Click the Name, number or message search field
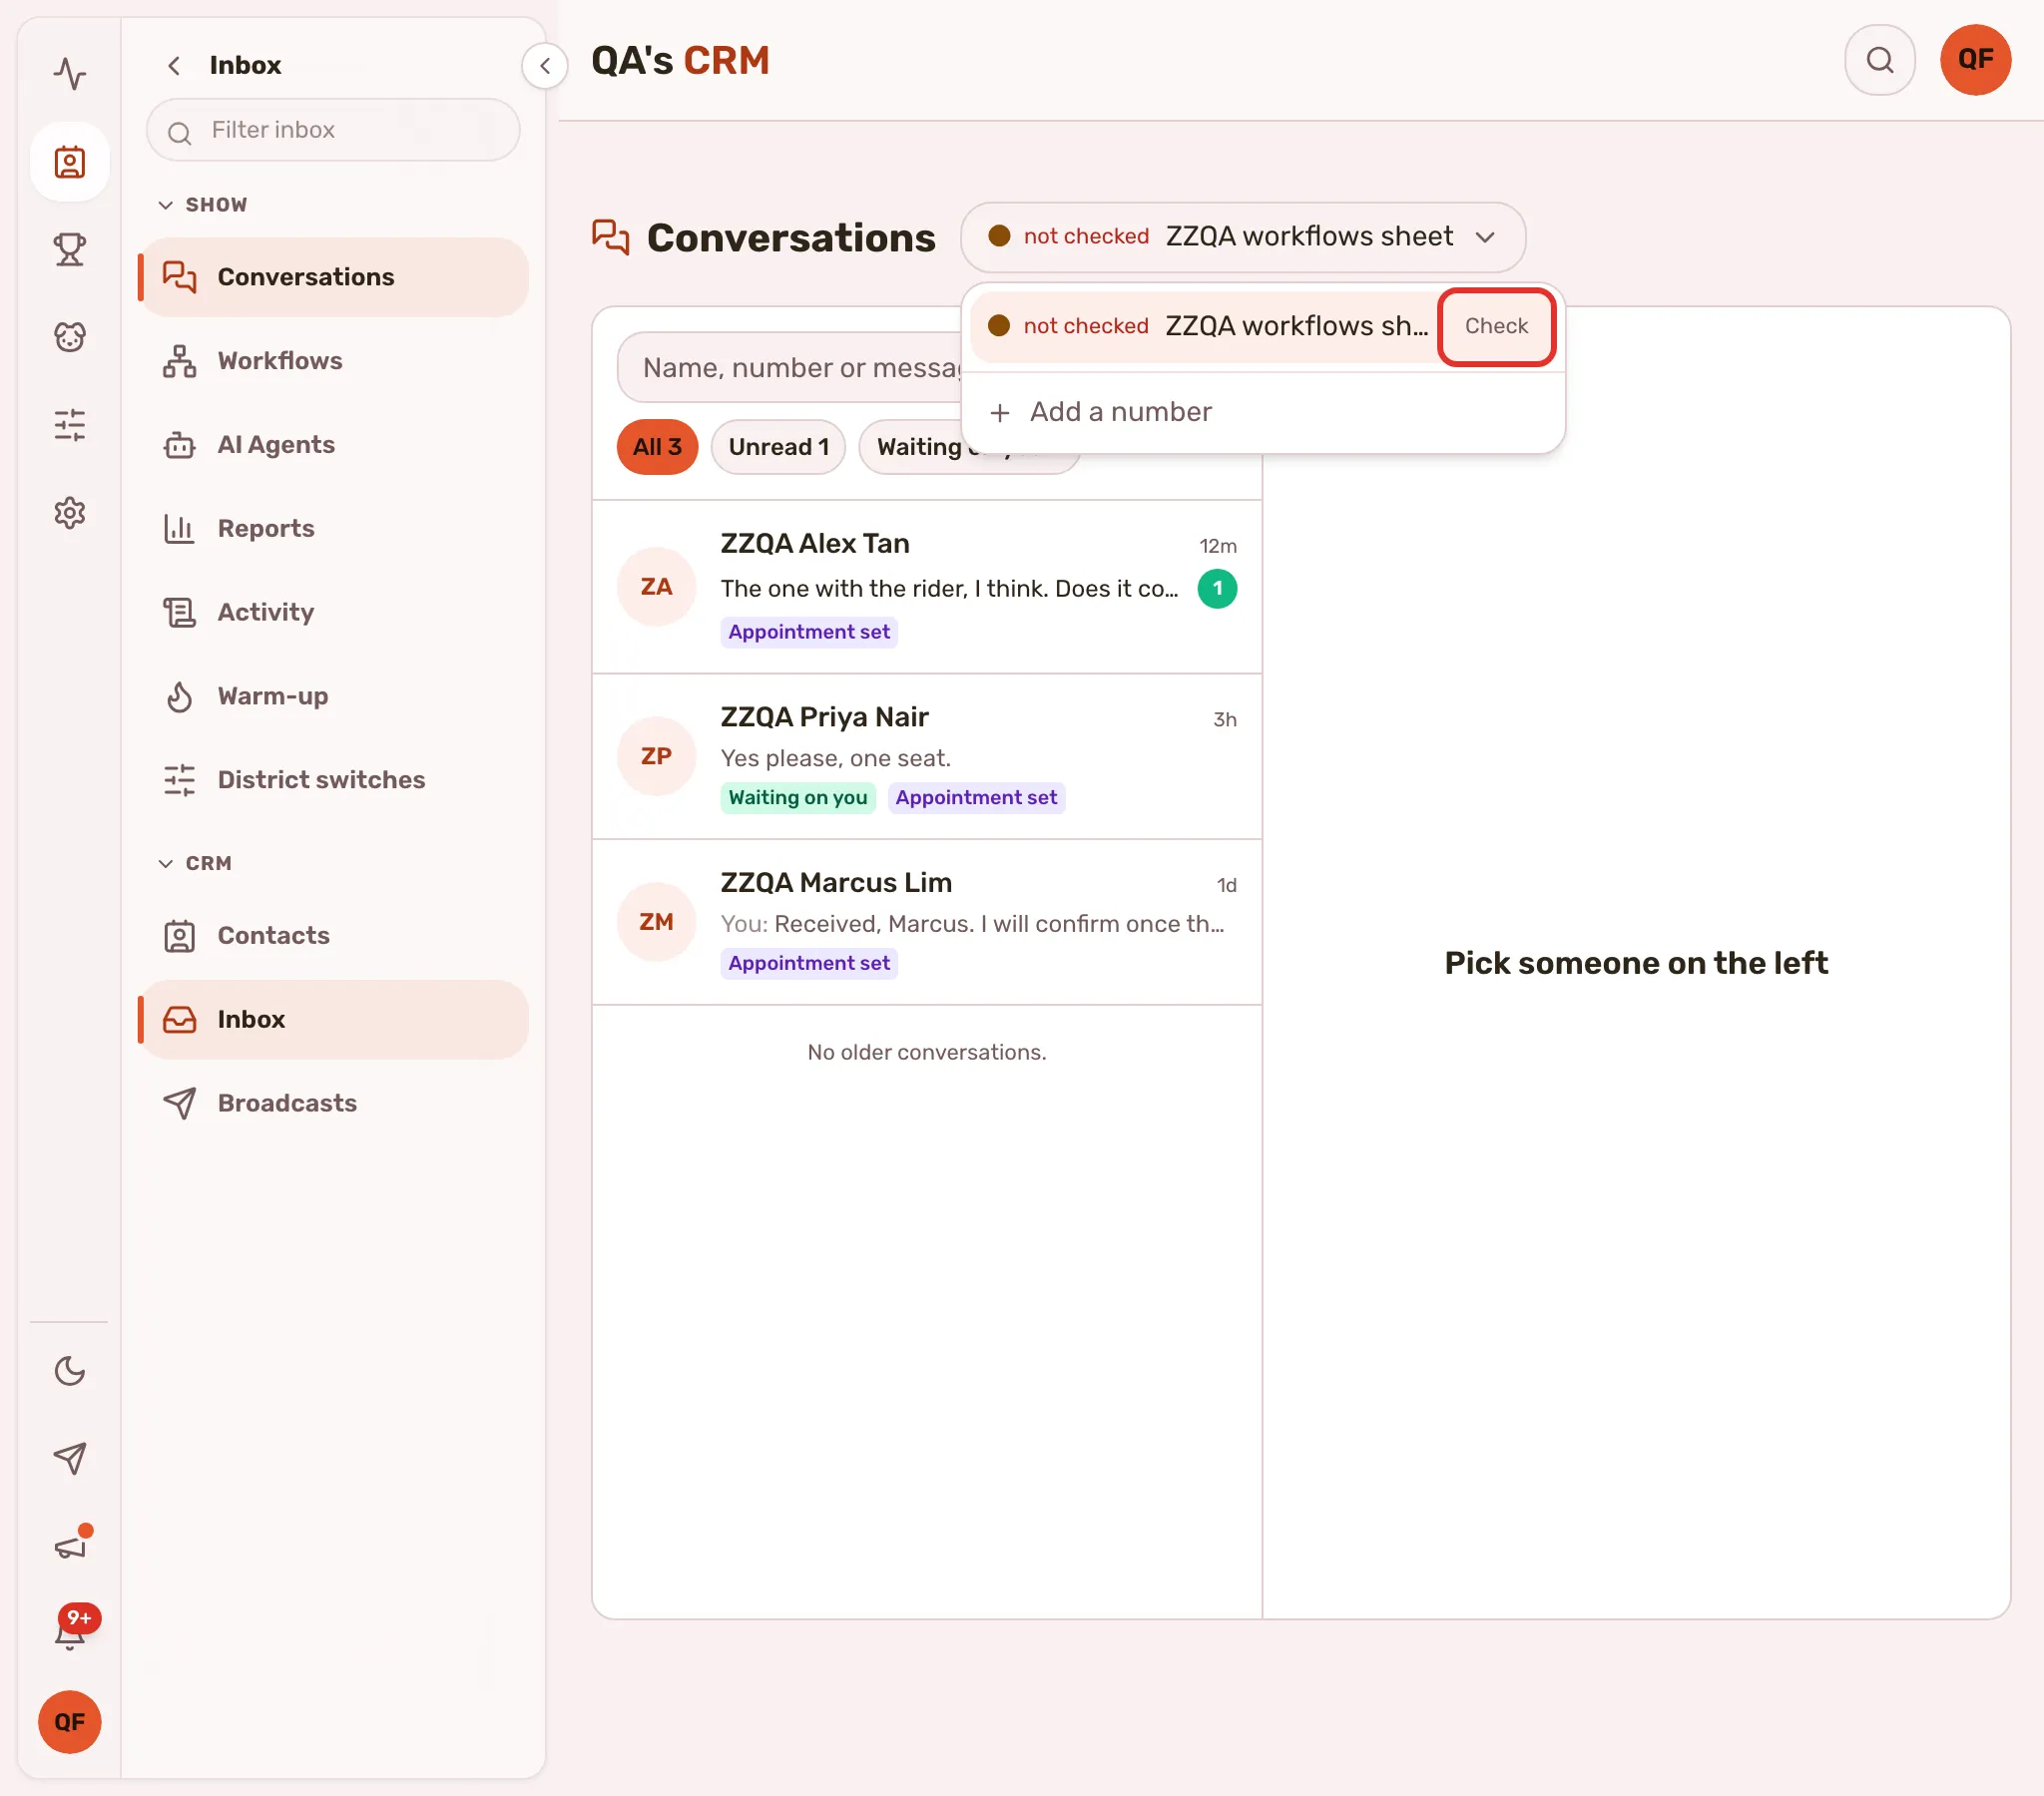Screen dimensions: 2044x1796 tap(790, 368)
